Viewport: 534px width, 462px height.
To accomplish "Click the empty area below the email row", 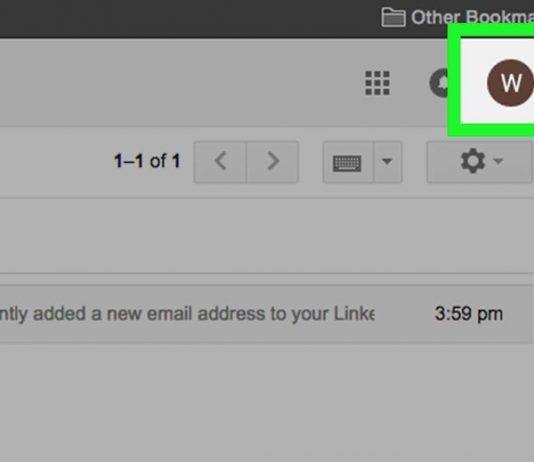I will point(266,402).
